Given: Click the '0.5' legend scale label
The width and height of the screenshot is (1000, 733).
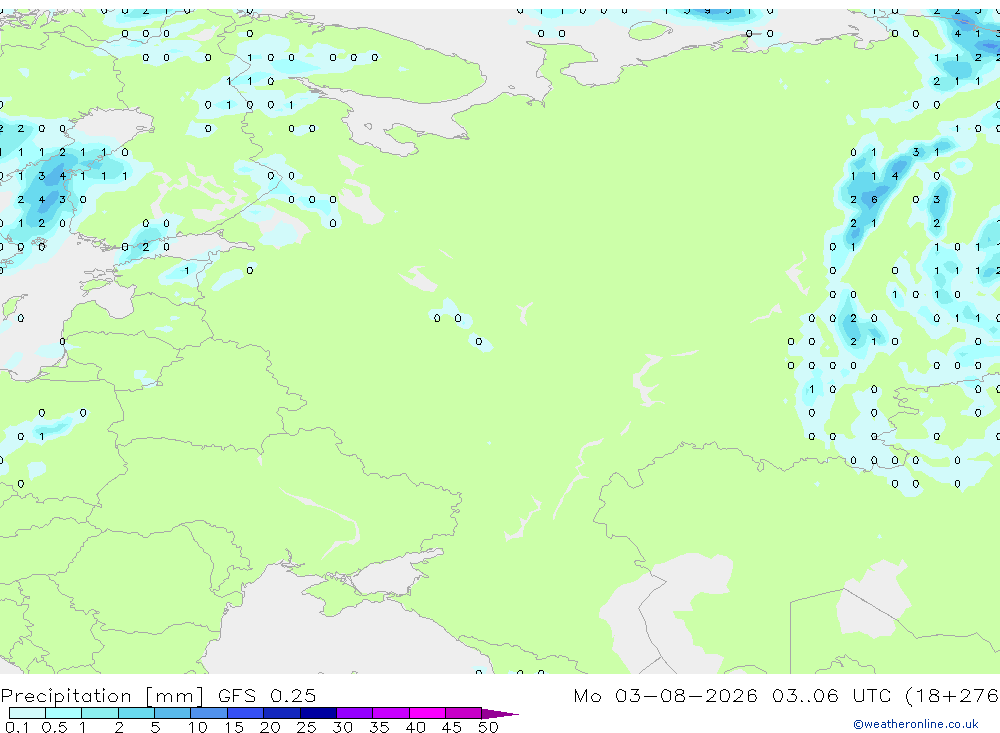Looking at the screenshot, I should click(x=54, y=727).
